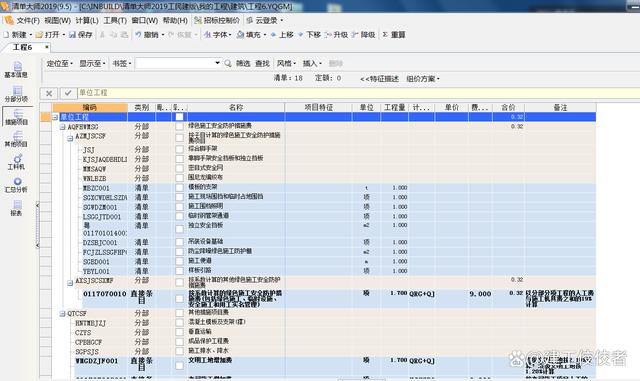Collapse the 单位工程 tree node
The image size is (640, 381).
(55, 117)
